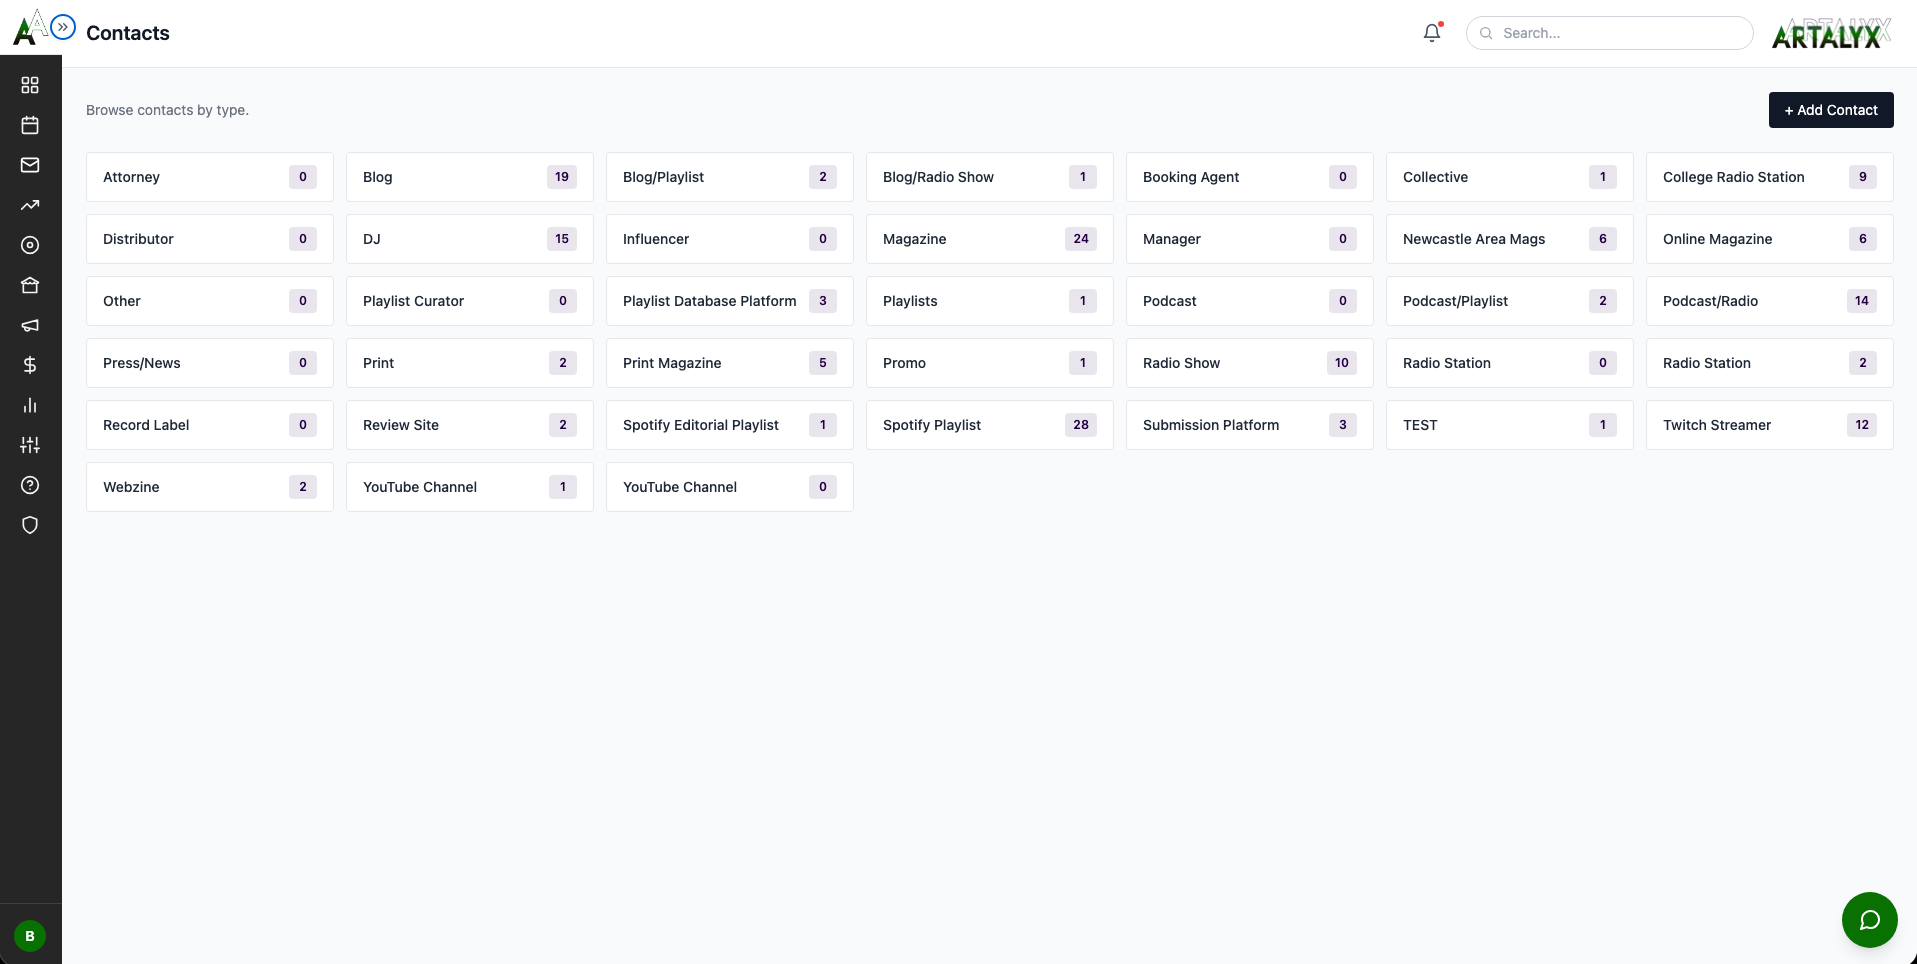Open the Magazine contact type card
The width and height of the screenshot is (1917, 964).
[990, 239]
